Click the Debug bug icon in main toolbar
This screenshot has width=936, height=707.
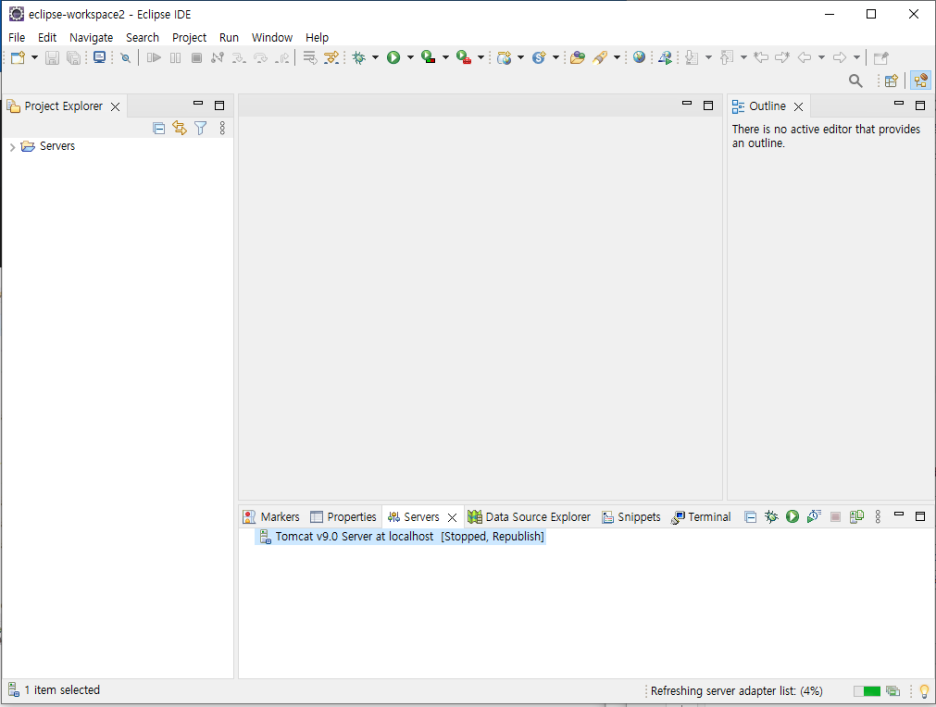tap(359, 58)
